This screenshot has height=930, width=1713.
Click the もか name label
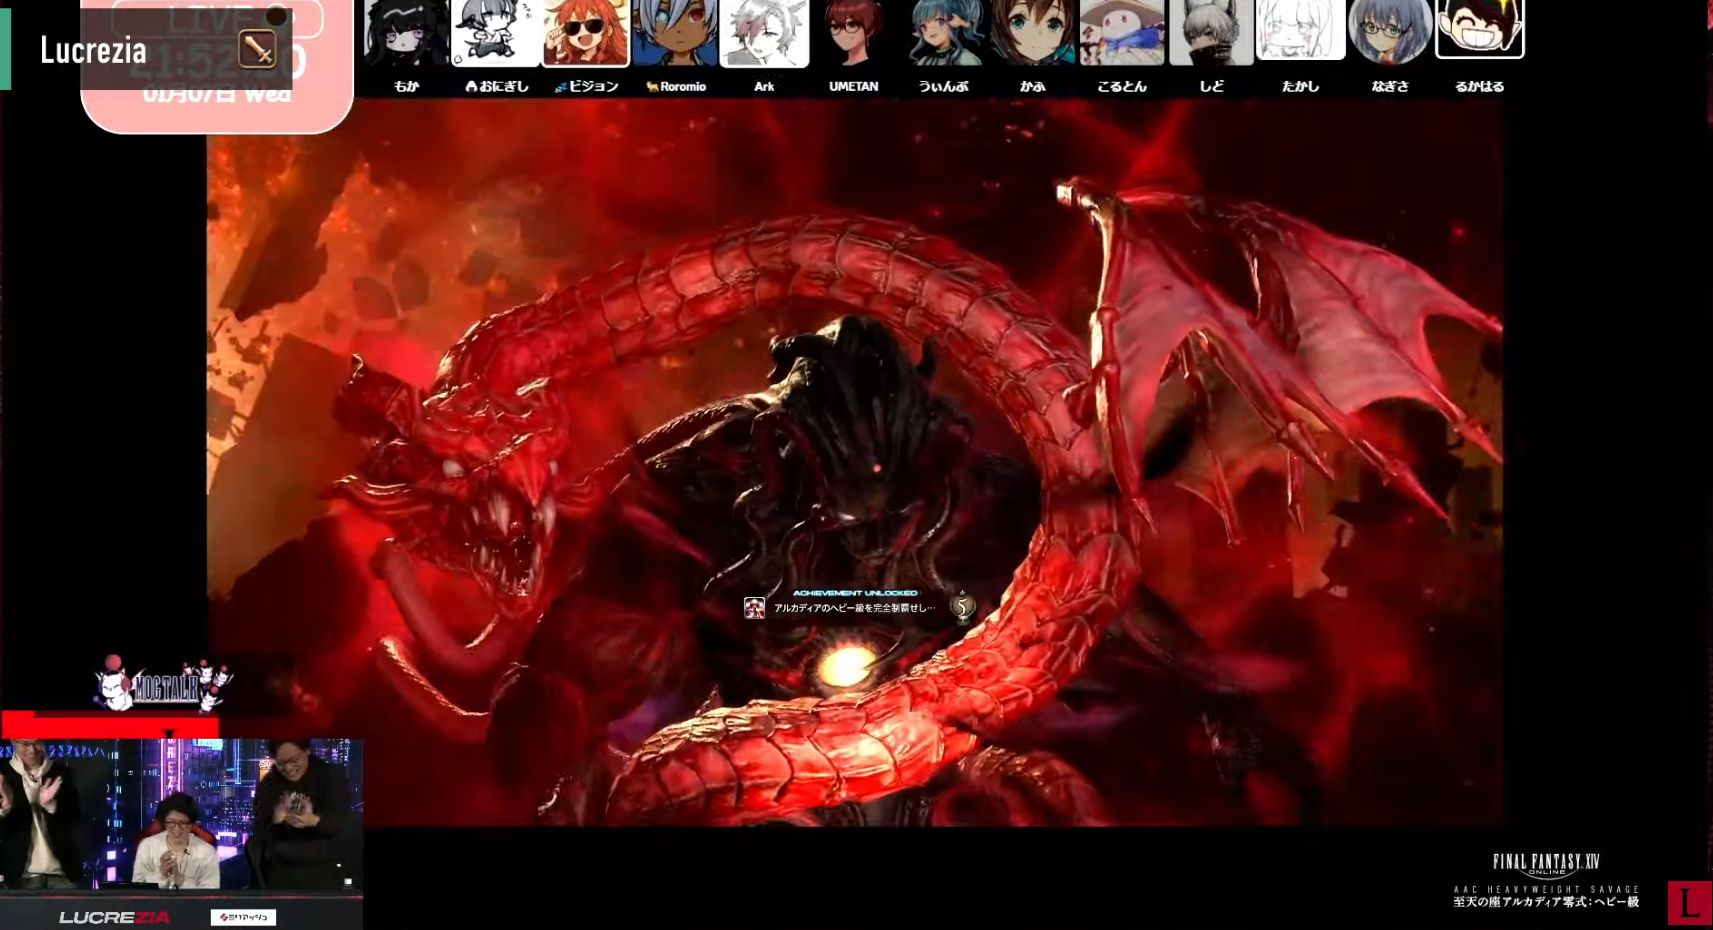click(406, 86)
